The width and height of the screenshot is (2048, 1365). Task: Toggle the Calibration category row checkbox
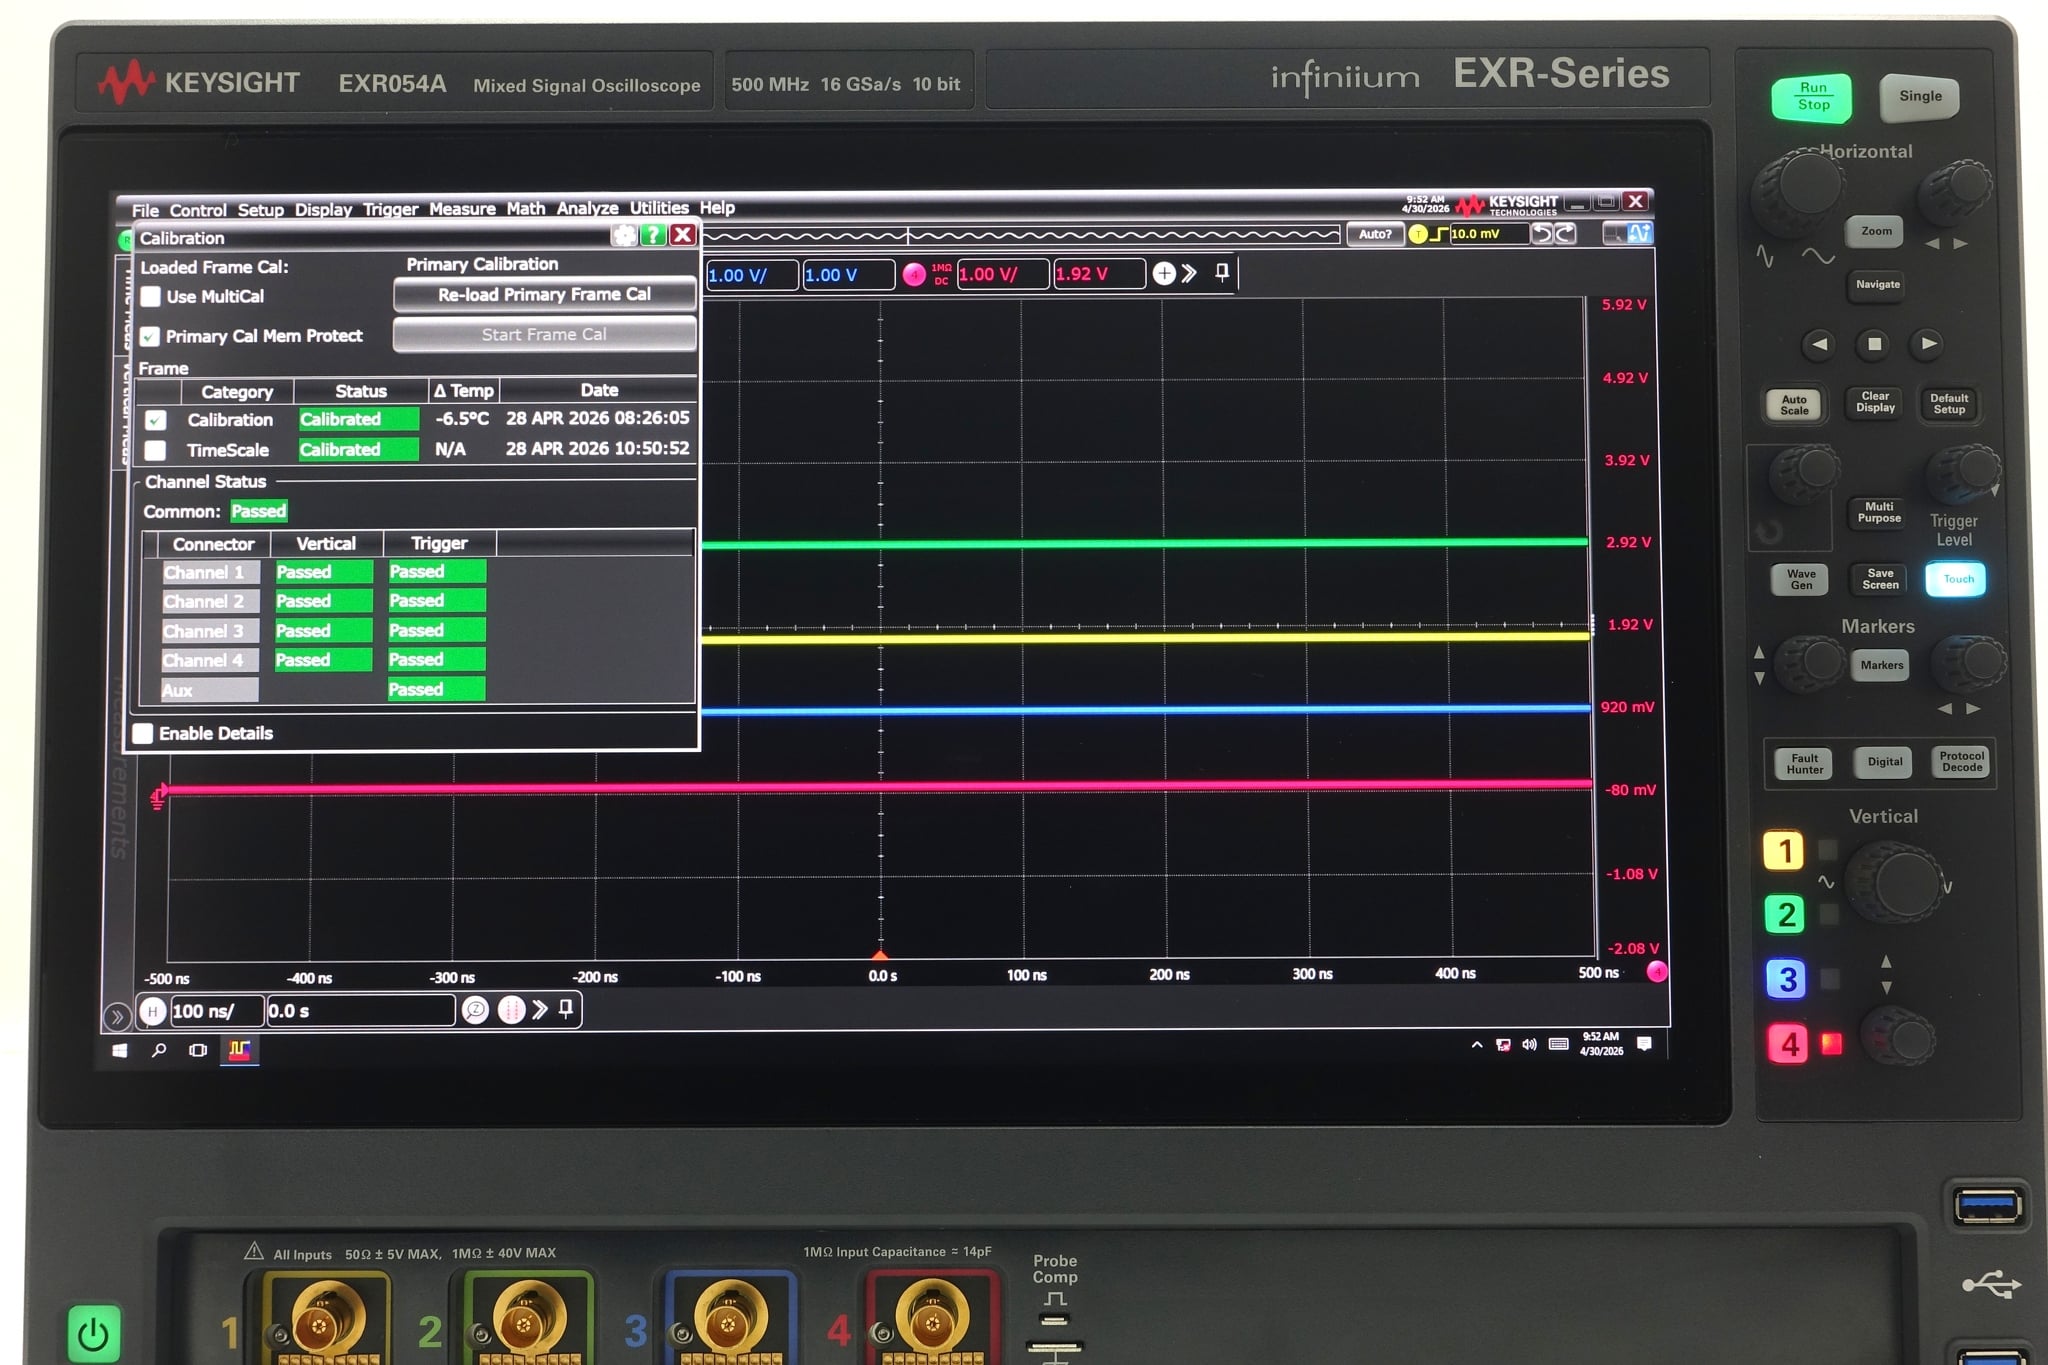tap(155, 420)
